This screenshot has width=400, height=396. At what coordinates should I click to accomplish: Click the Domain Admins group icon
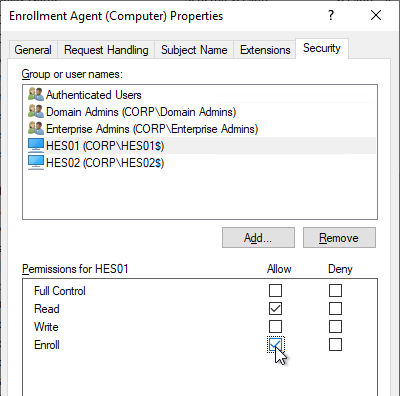point(36,112)
